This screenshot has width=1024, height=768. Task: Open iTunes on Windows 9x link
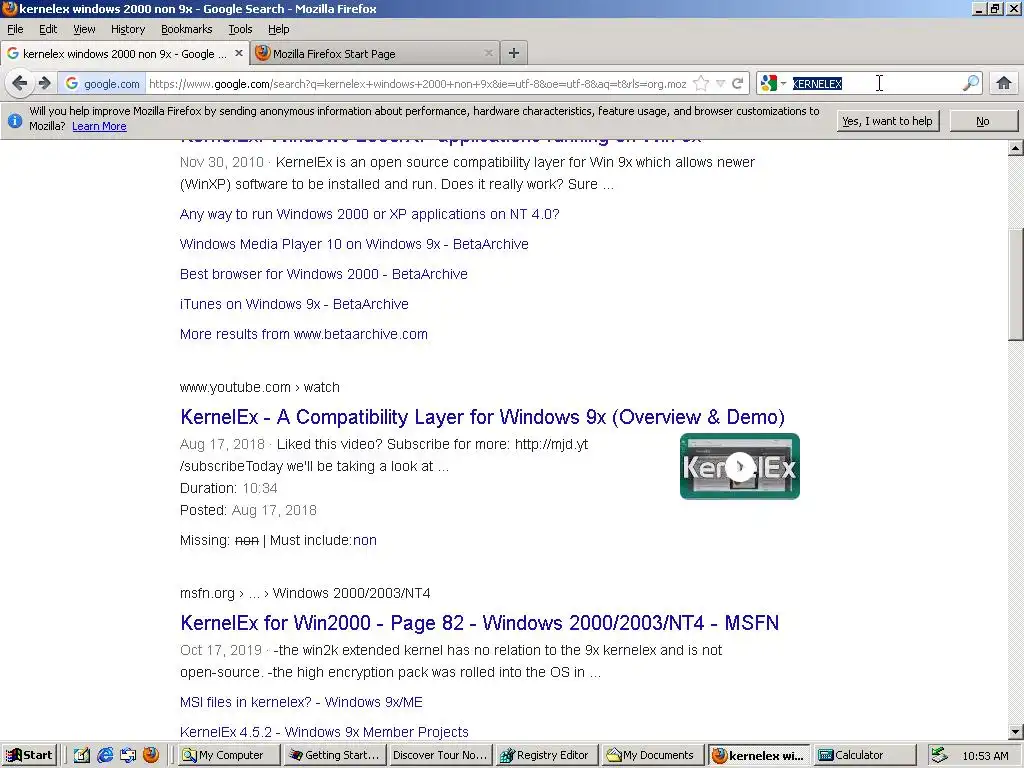[x=294, y=304]
